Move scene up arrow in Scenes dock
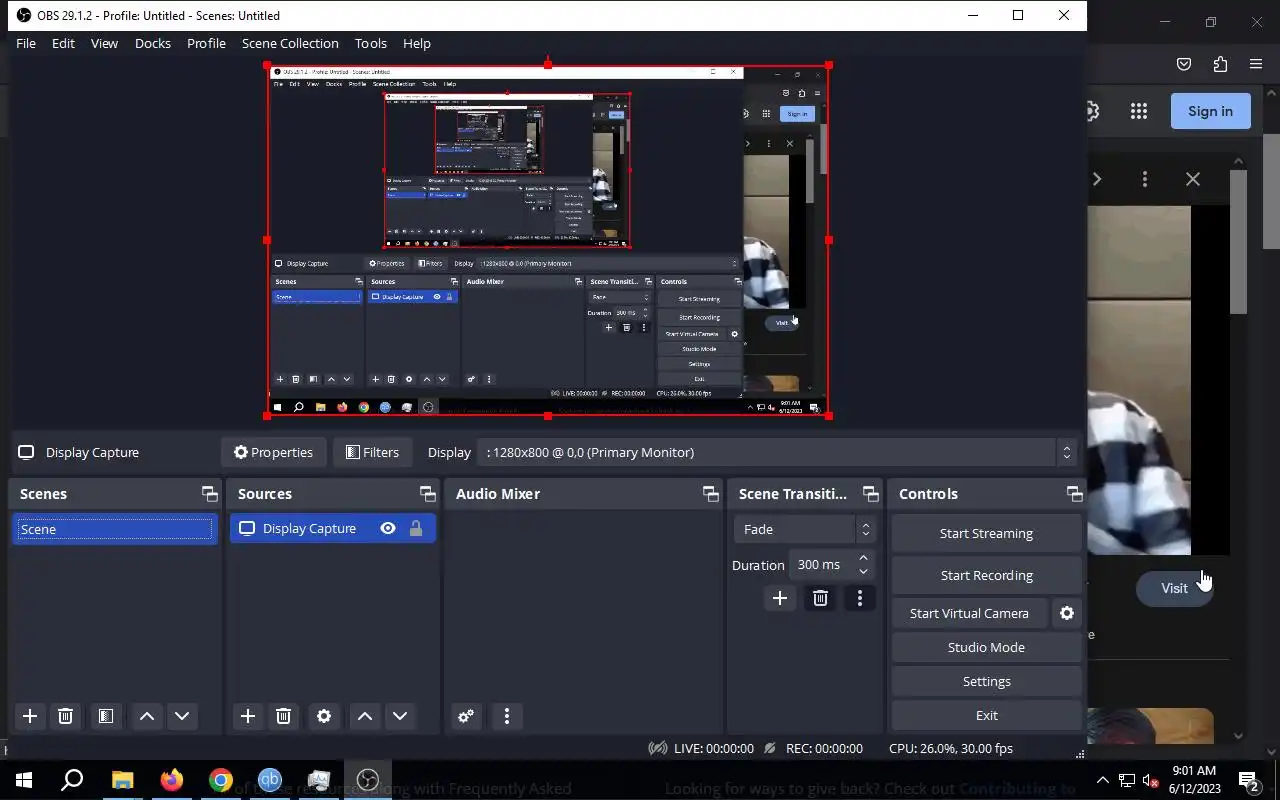This screenshot has height=800, width=1280. coord(147,716)
